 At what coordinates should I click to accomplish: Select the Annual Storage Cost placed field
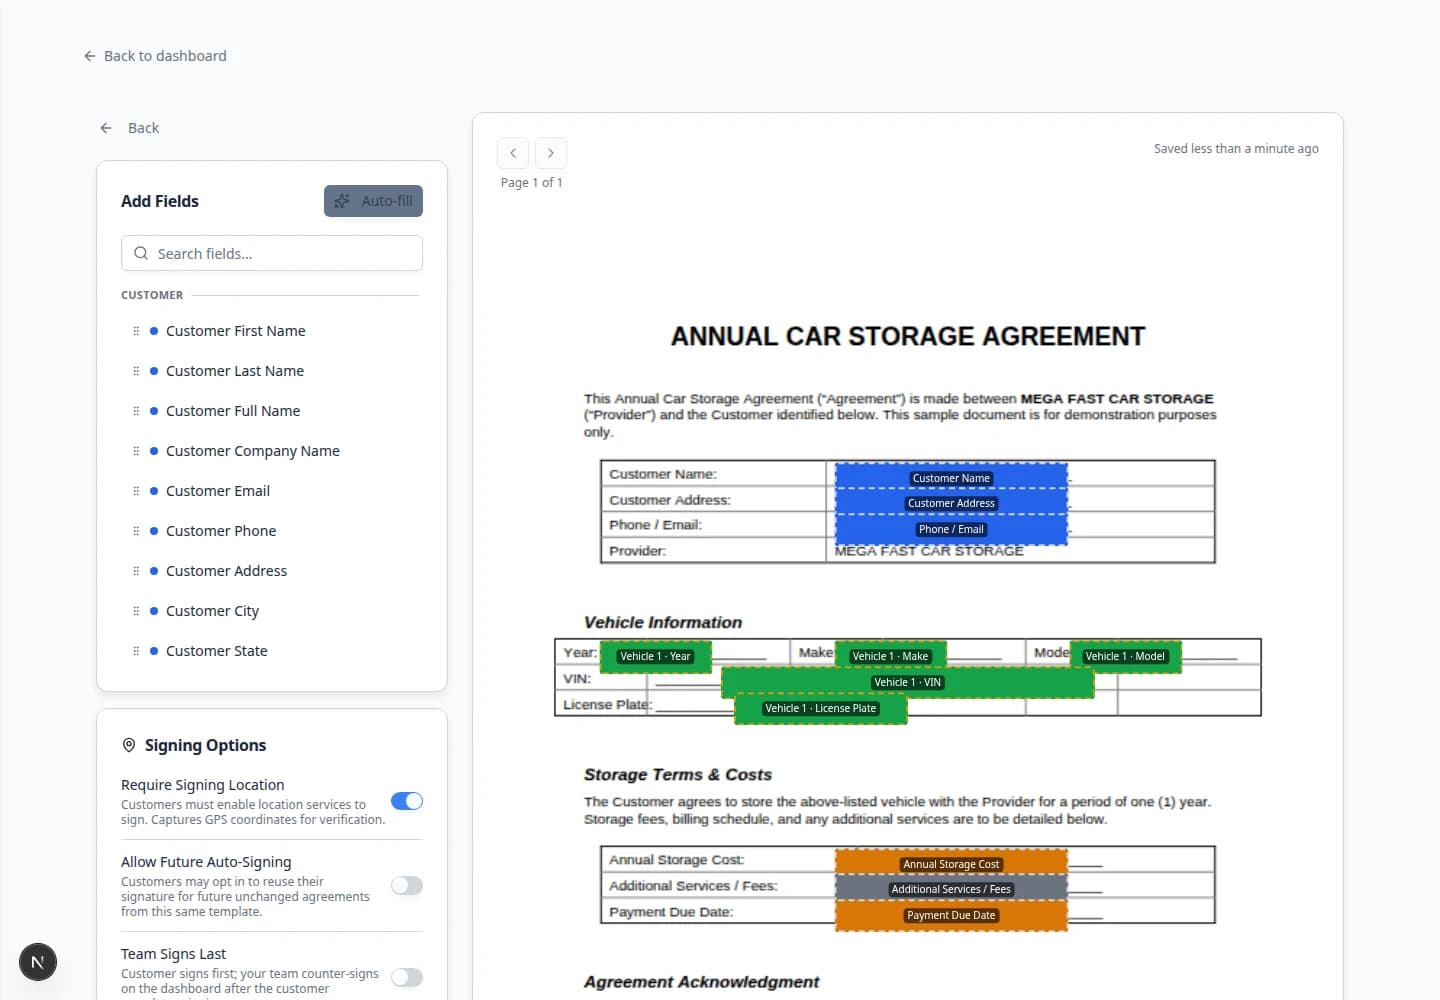coord(951,862)
